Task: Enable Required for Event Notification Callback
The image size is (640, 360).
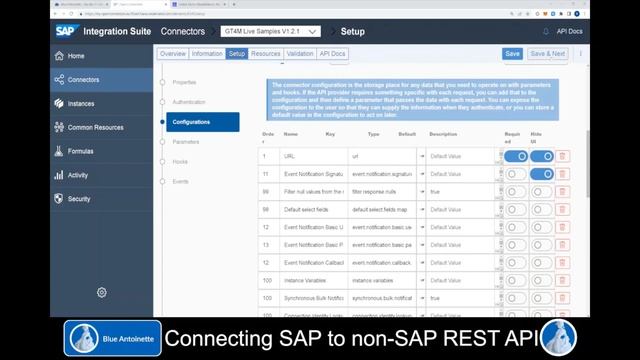Action: 516,263
